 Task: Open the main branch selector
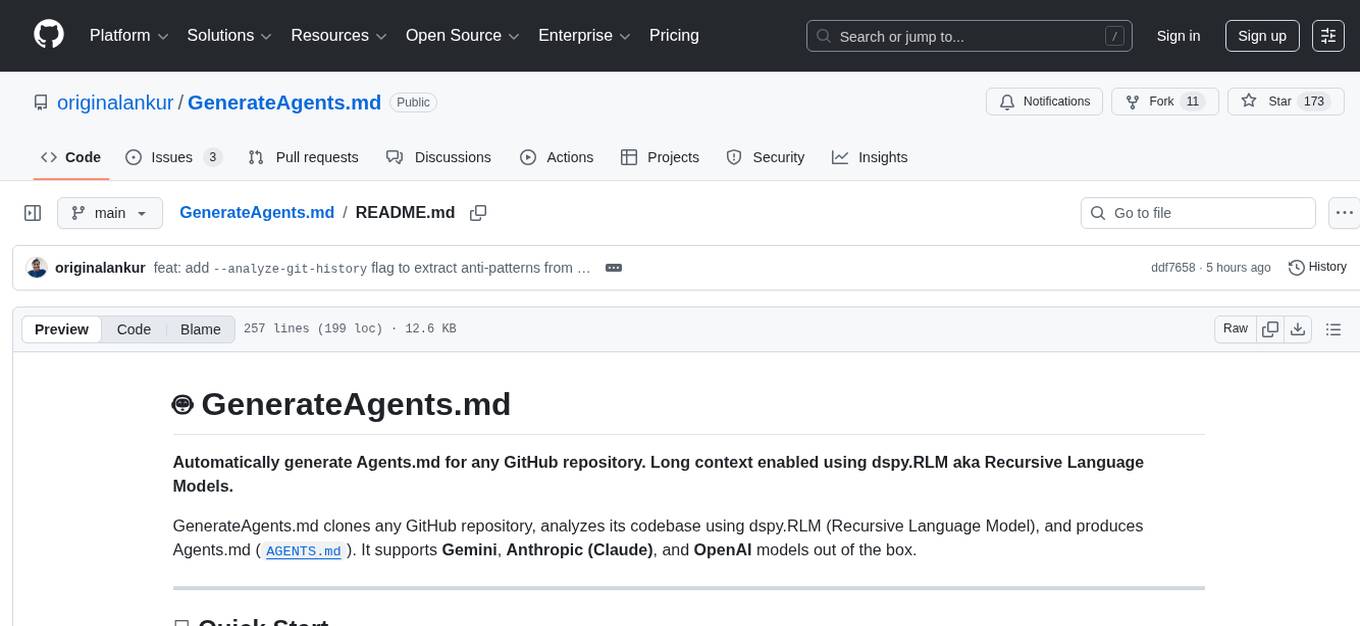(x=109, y=212)
